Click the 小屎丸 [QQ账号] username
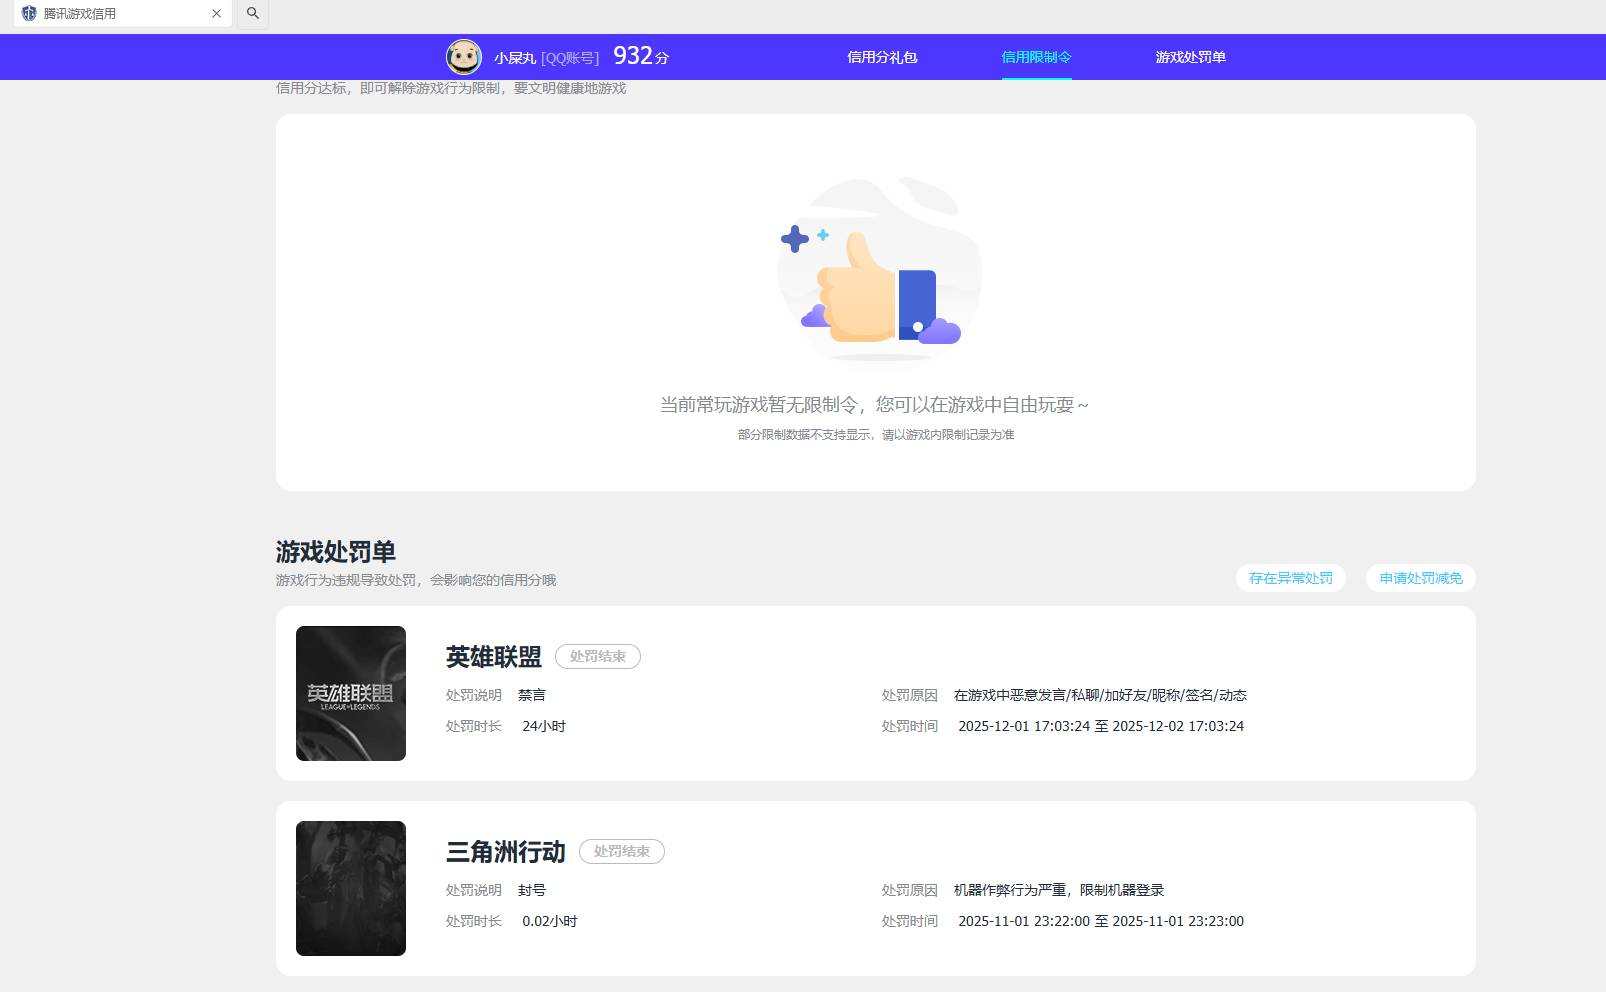Viewport: 1606px width, 992px height. pos(546,58)
